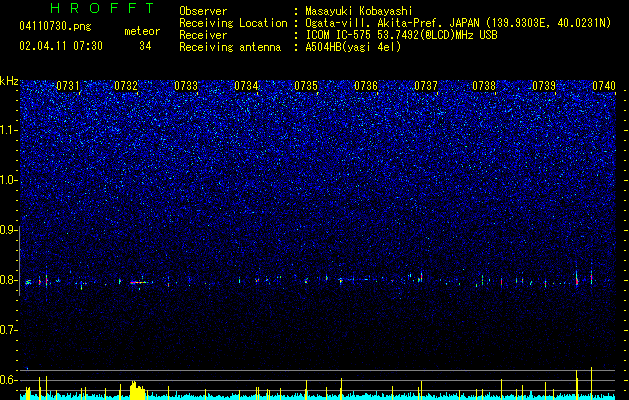Click the tallest yellow spike before 0740
629x400 pixels.
[x=591, y=383]
